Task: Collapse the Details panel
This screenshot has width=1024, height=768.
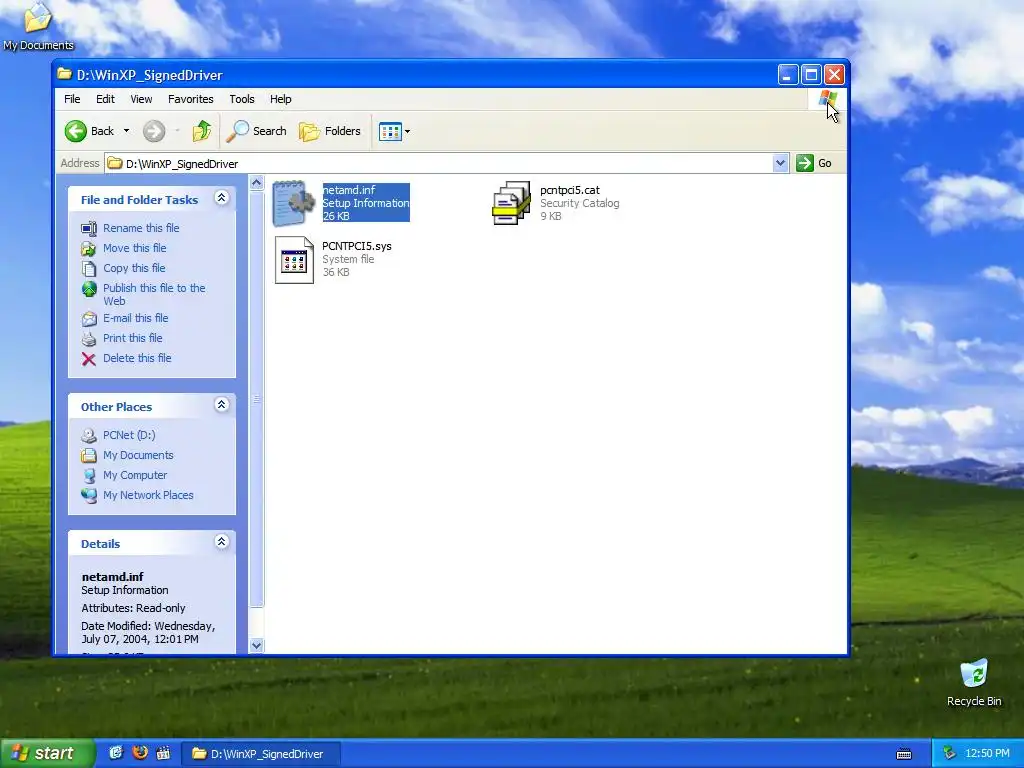Action: pyautogui.click(x=221, y=541)
